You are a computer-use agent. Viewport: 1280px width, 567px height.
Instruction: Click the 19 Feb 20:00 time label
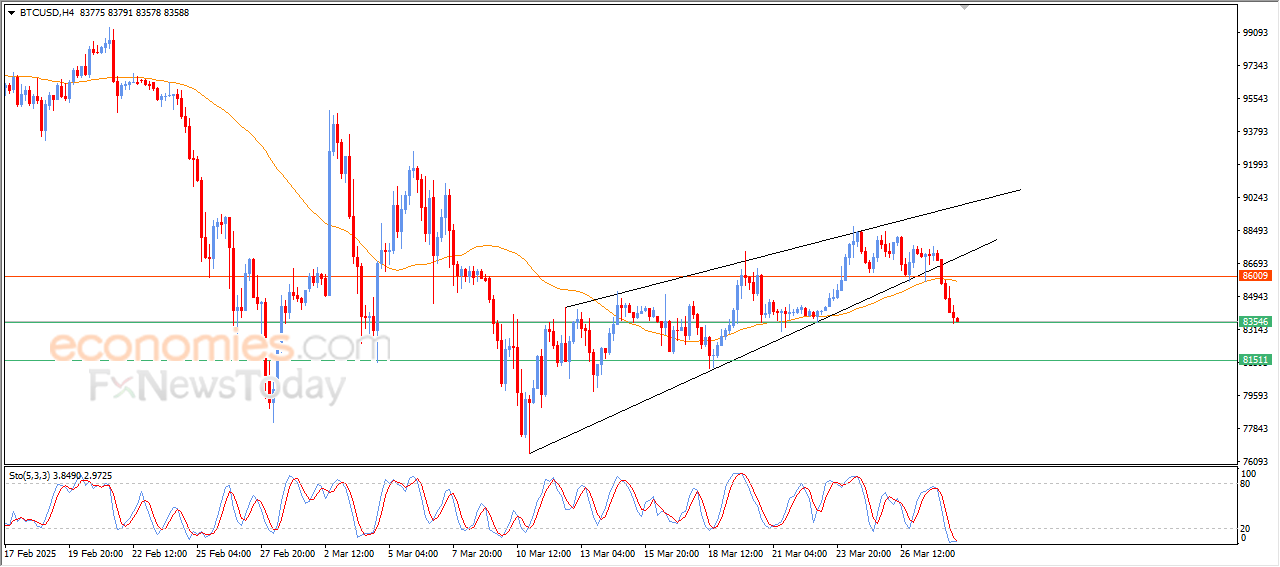95,552
